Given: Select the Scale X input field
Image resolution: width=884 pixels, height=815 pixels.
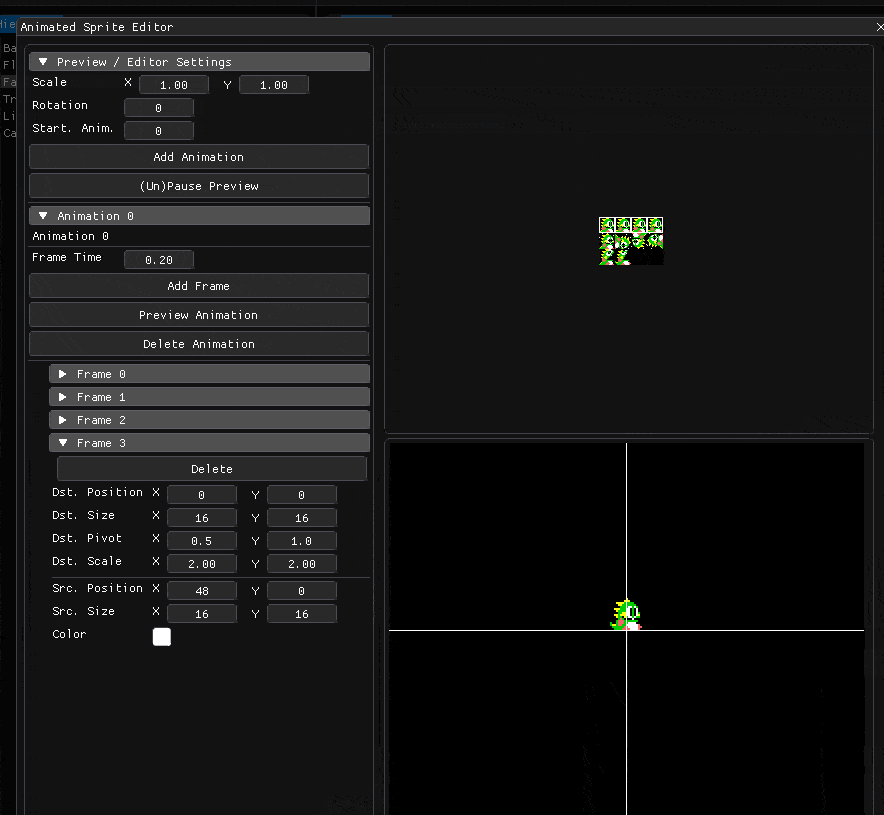Looking at the screenshot, I should pos(174,85).
